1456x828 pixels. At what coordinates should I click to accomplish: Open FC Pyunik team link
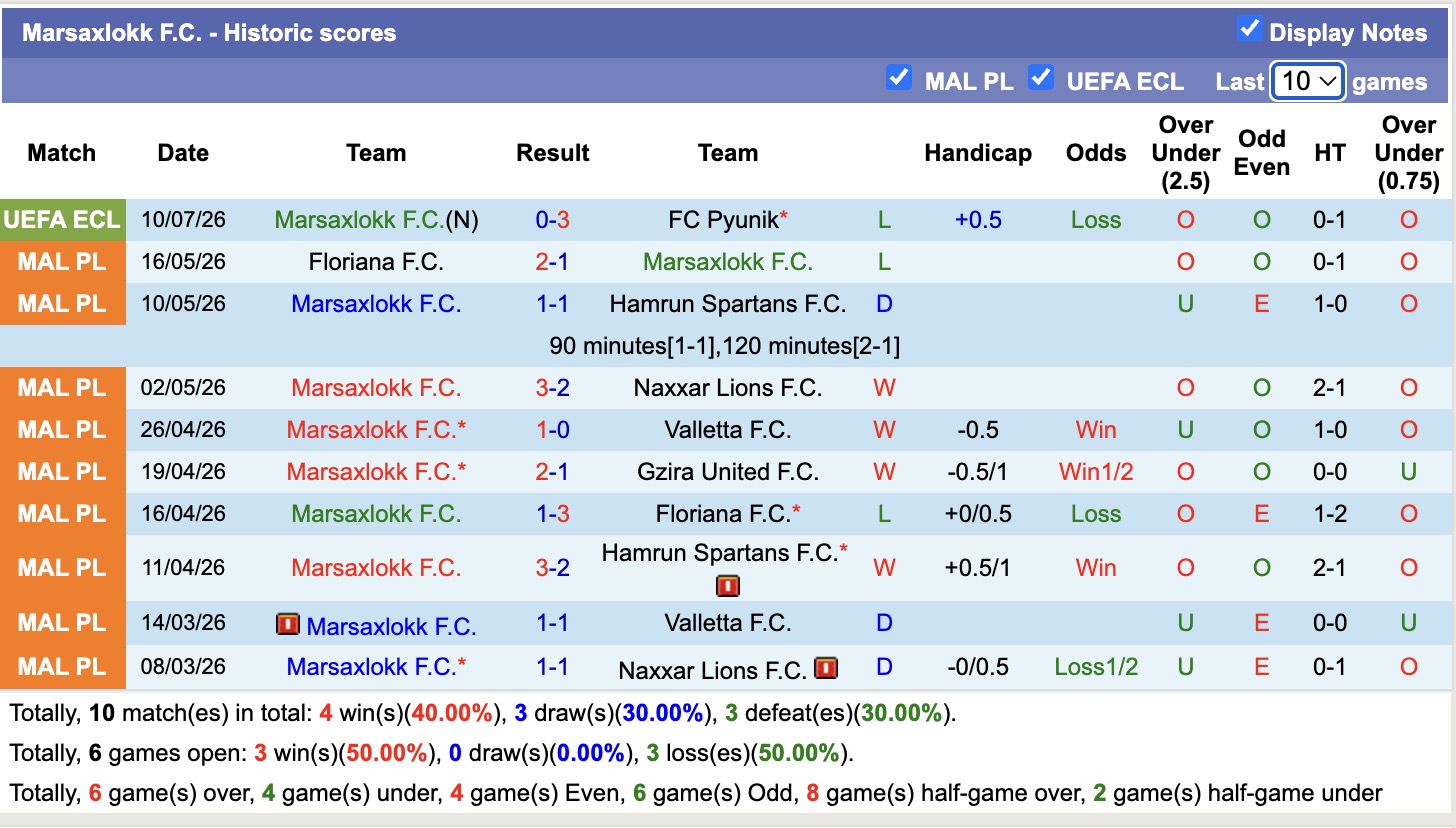click(x=723, y=220)
